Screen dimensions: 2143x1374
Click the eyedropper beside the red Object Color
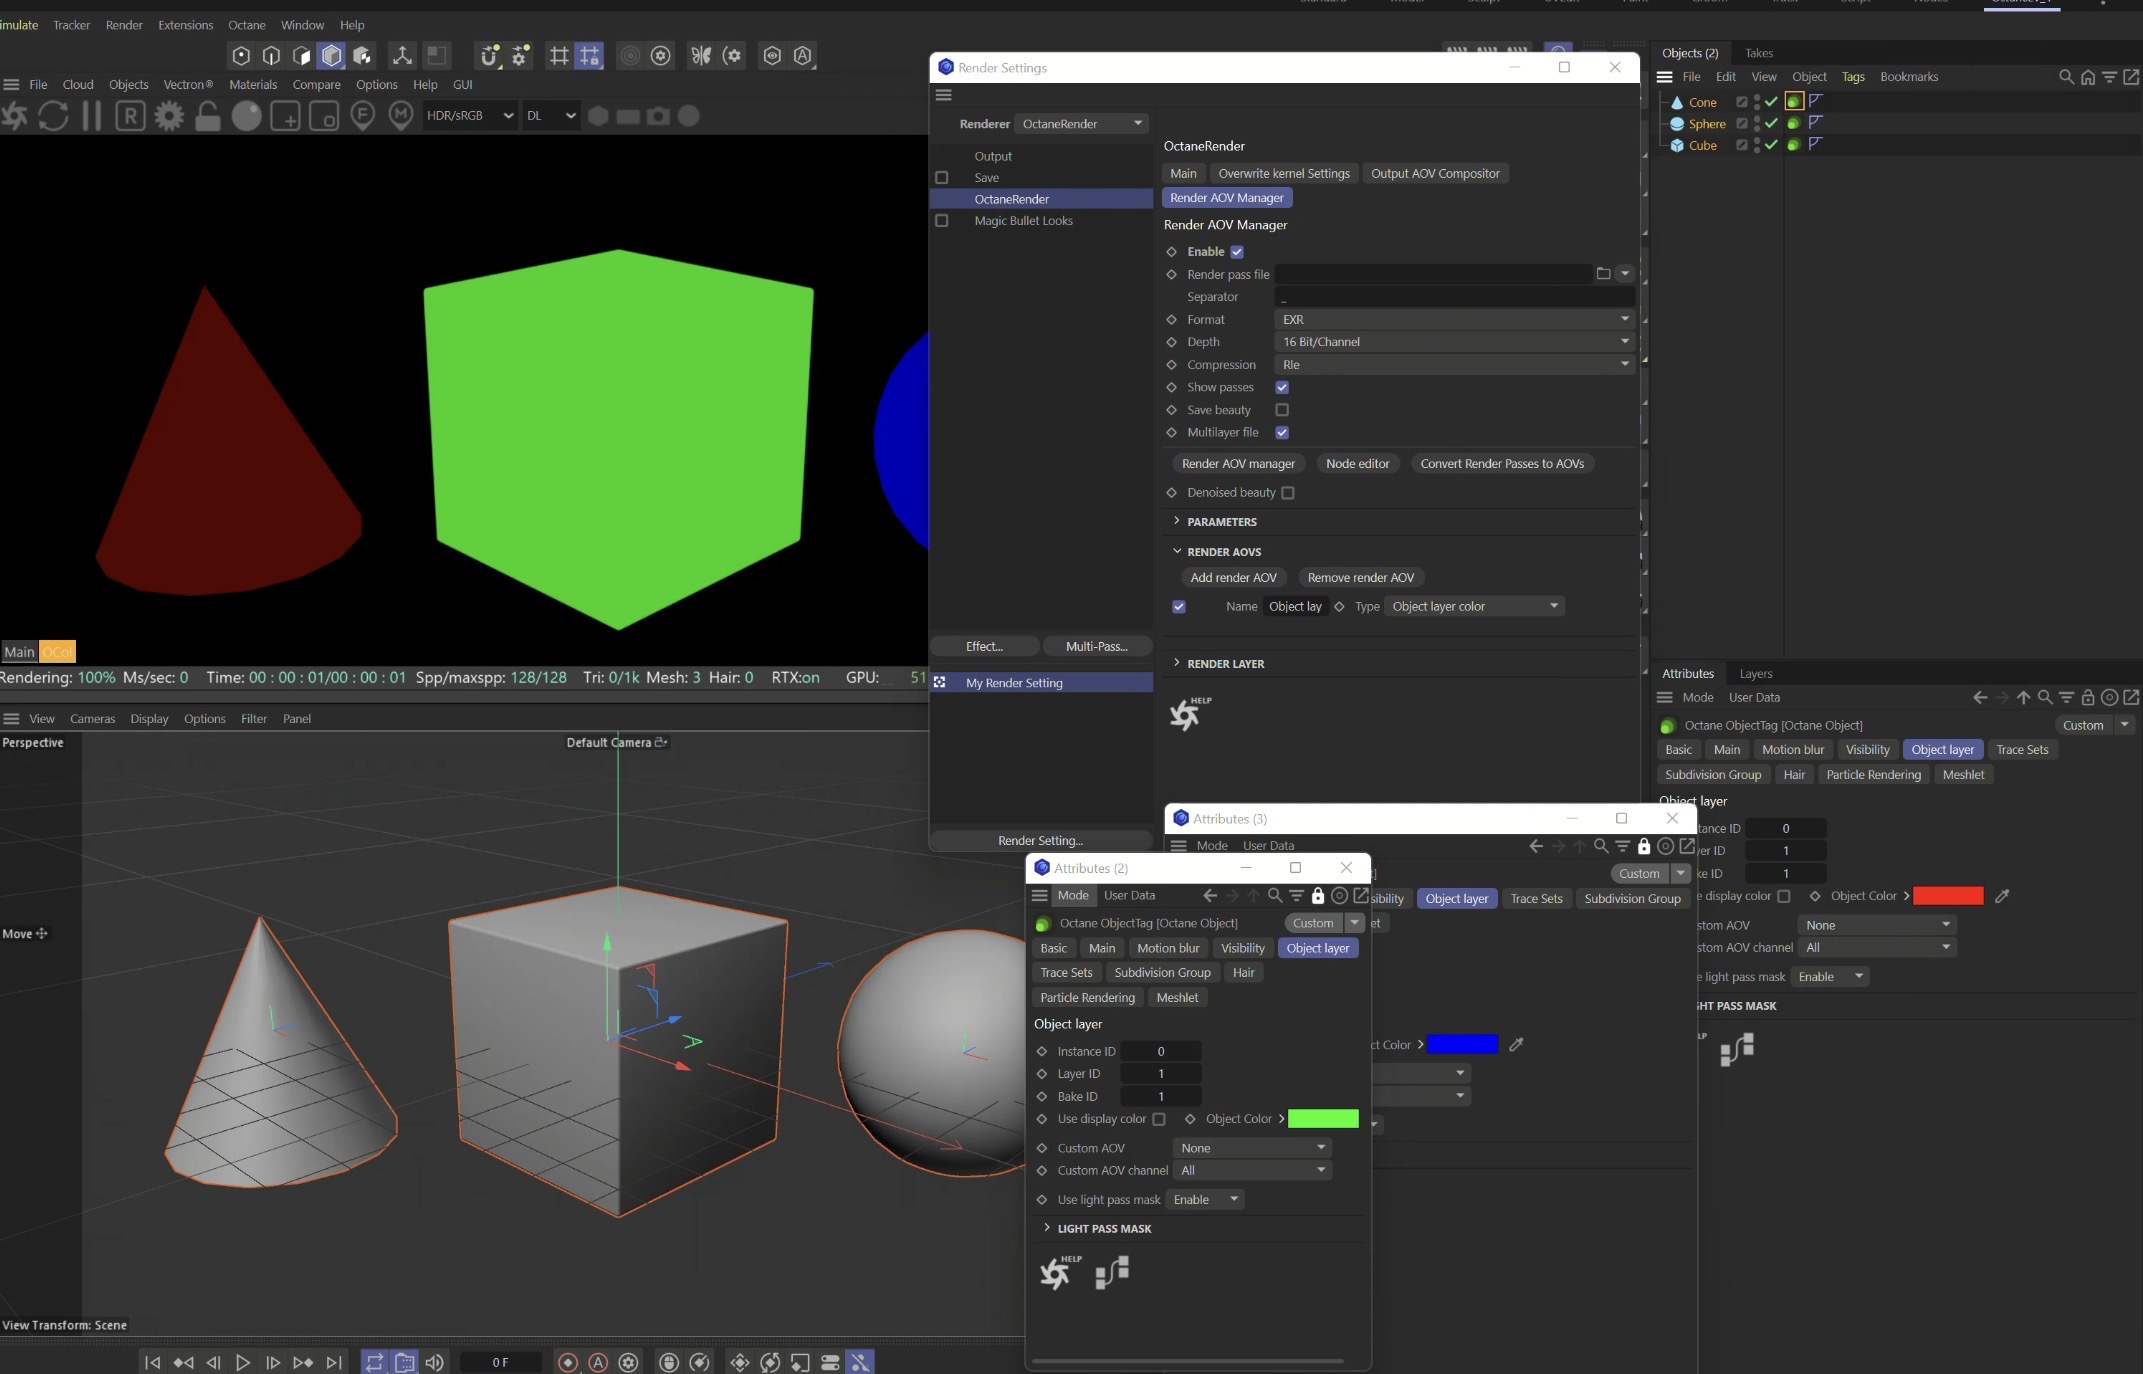[2002, 896]
